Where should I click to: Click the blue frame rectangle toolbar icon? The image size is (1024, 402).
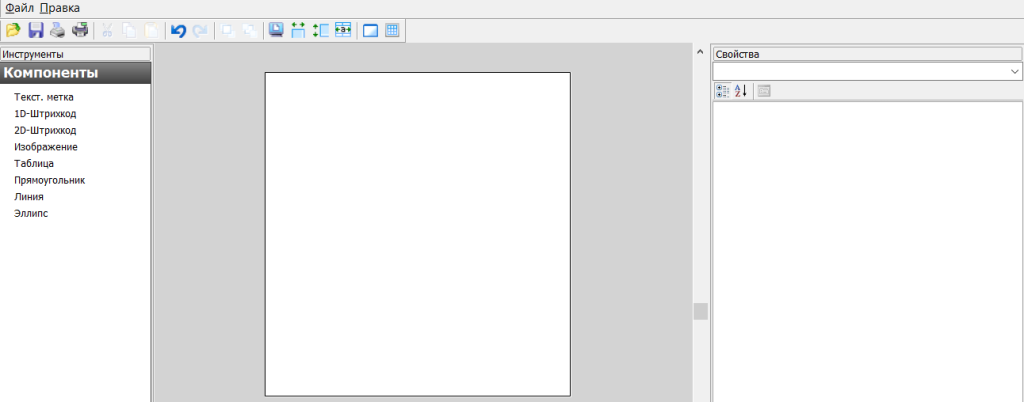pos(370,31)
